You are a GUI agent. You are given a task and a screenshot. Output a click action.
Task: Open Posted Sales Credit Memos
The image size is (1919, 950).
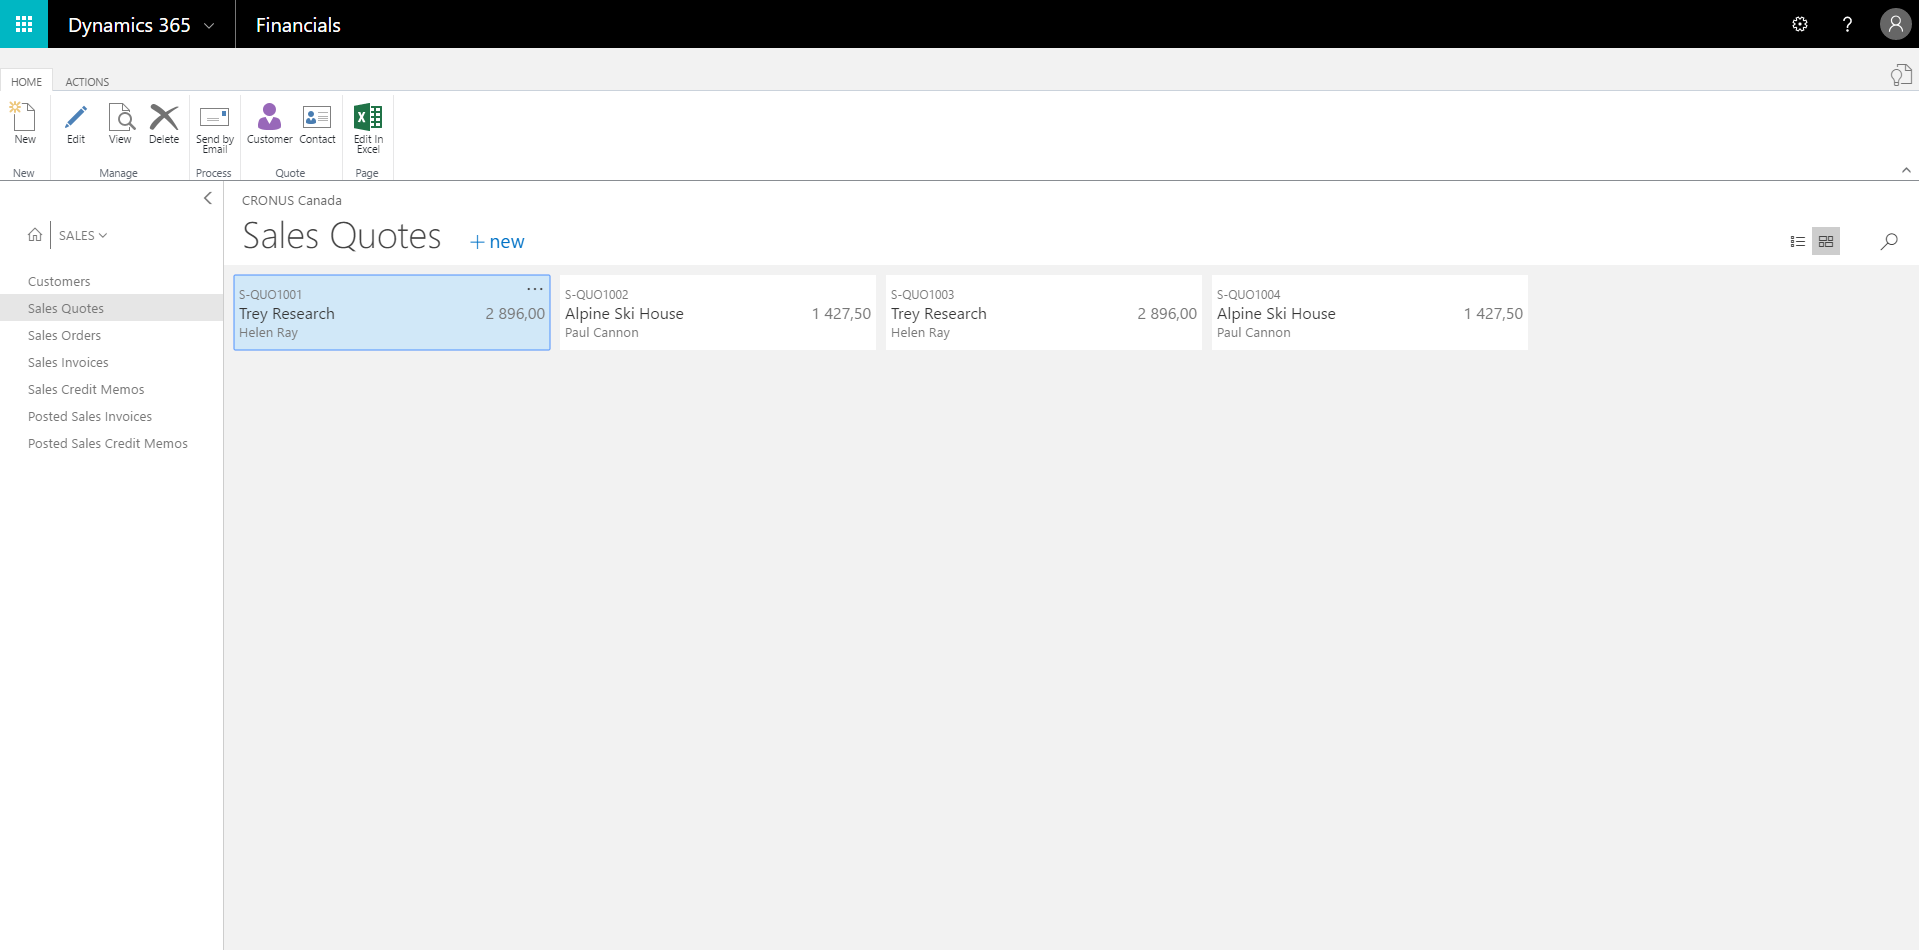tap(108, 443)
